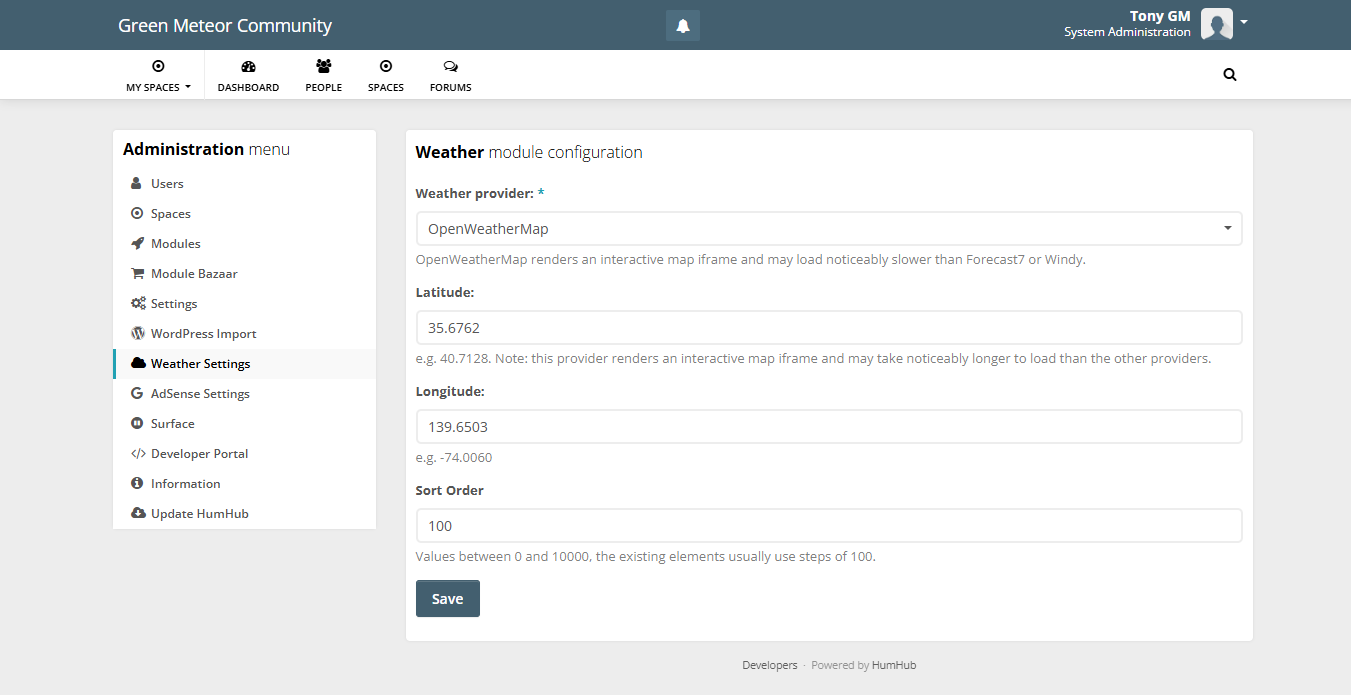1351x695 pixels.
Task: Click the Surface circular icon
Action: pos(137,424)
